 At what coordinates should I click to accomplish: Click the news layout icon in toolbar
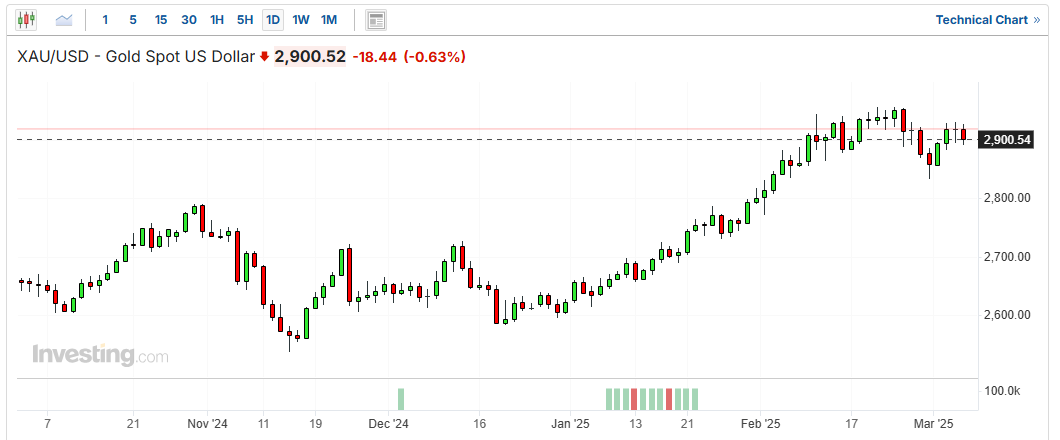click(376, 19)
